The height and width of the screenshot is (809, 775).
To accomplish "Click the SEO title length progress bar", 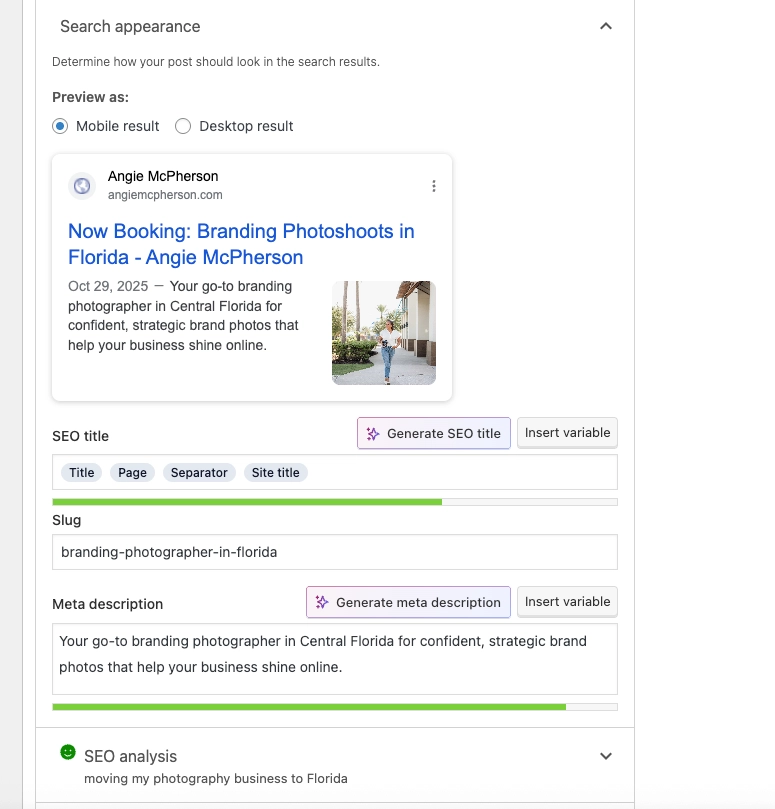I will pos(335,502).
